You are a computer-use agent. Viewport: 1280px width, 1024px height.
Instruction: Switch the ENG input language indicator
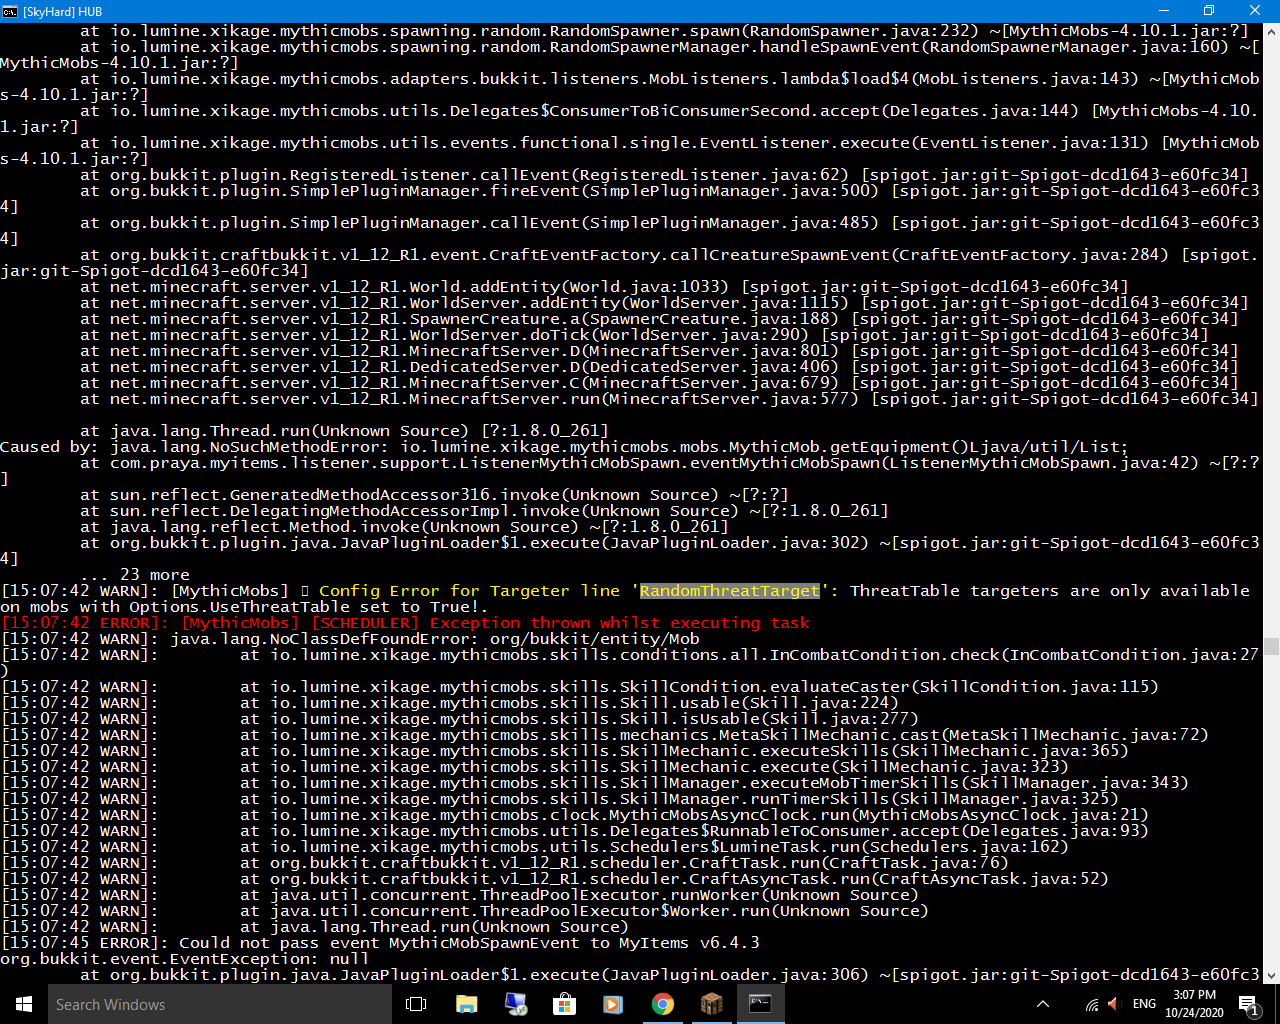tap(1145, 1004)
